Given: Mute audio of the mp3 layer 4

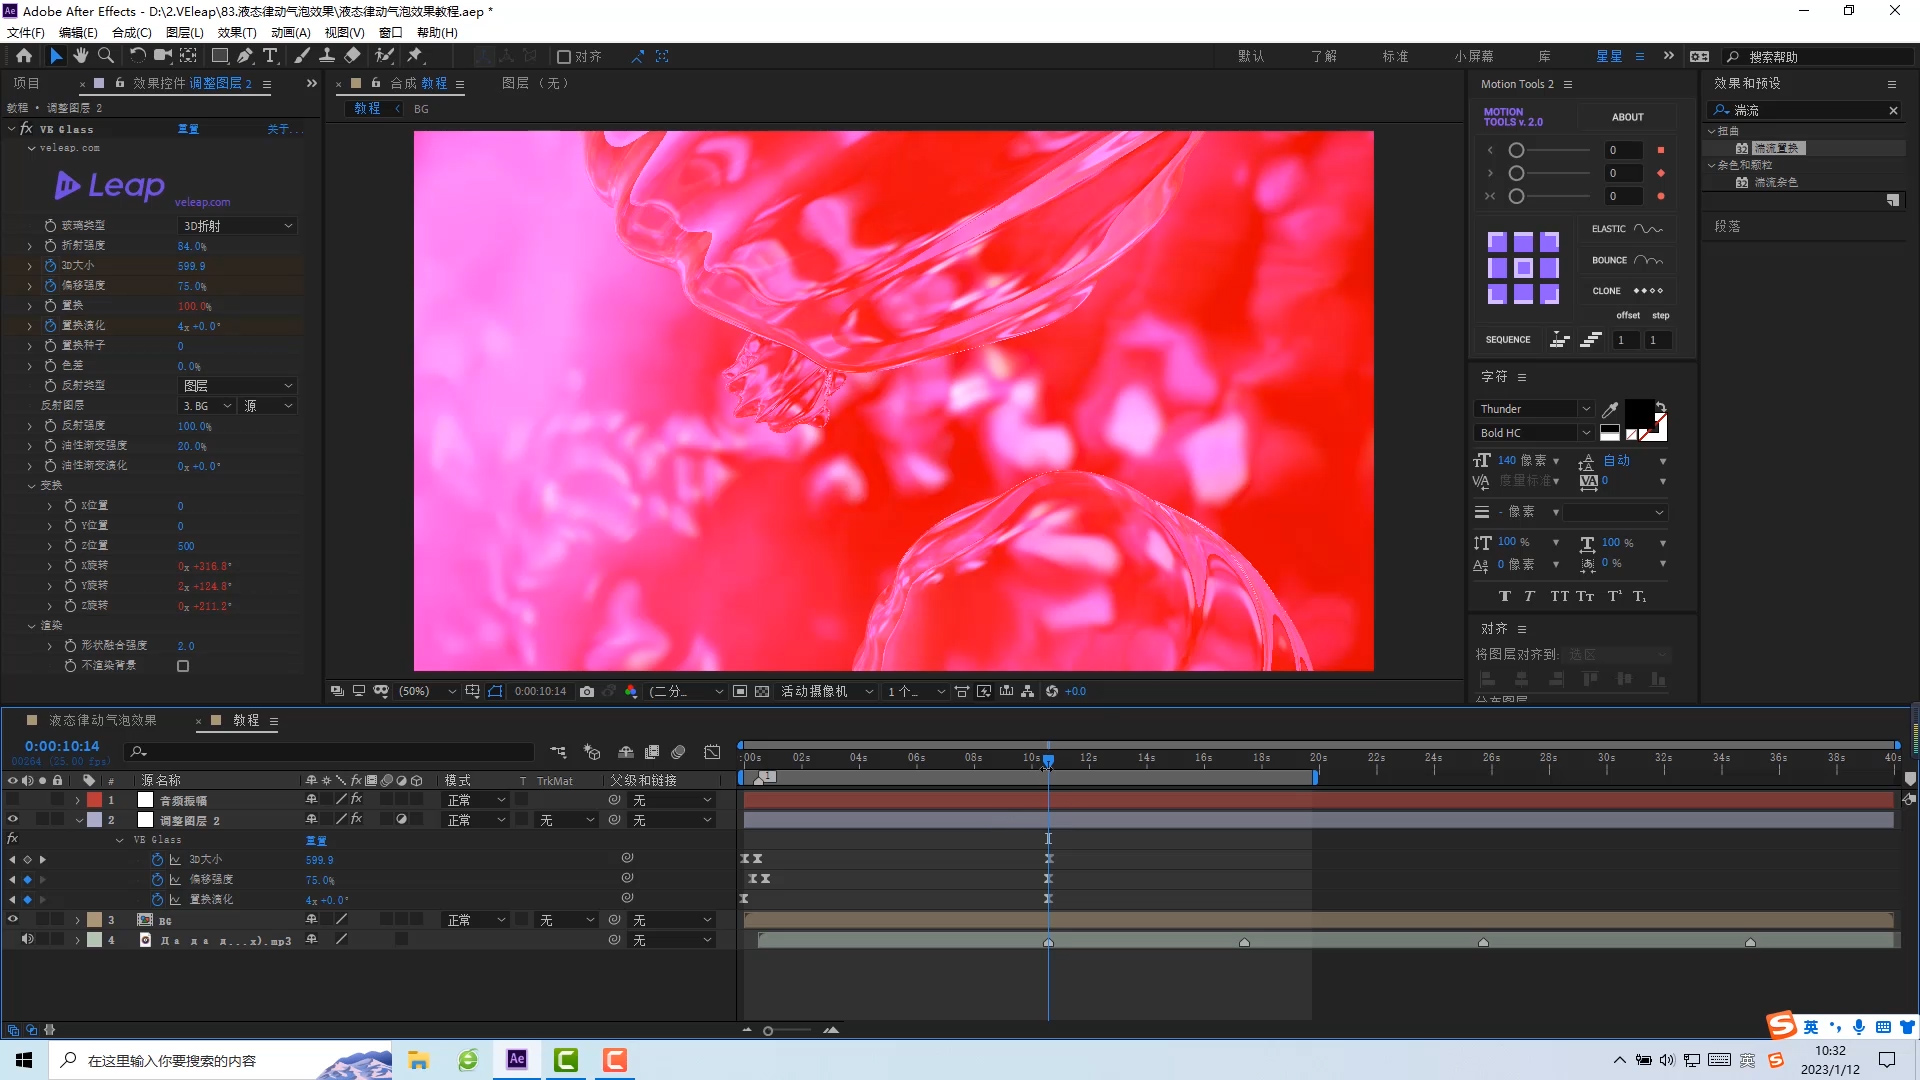Looking at the screenshot, I should click(27, 939).
